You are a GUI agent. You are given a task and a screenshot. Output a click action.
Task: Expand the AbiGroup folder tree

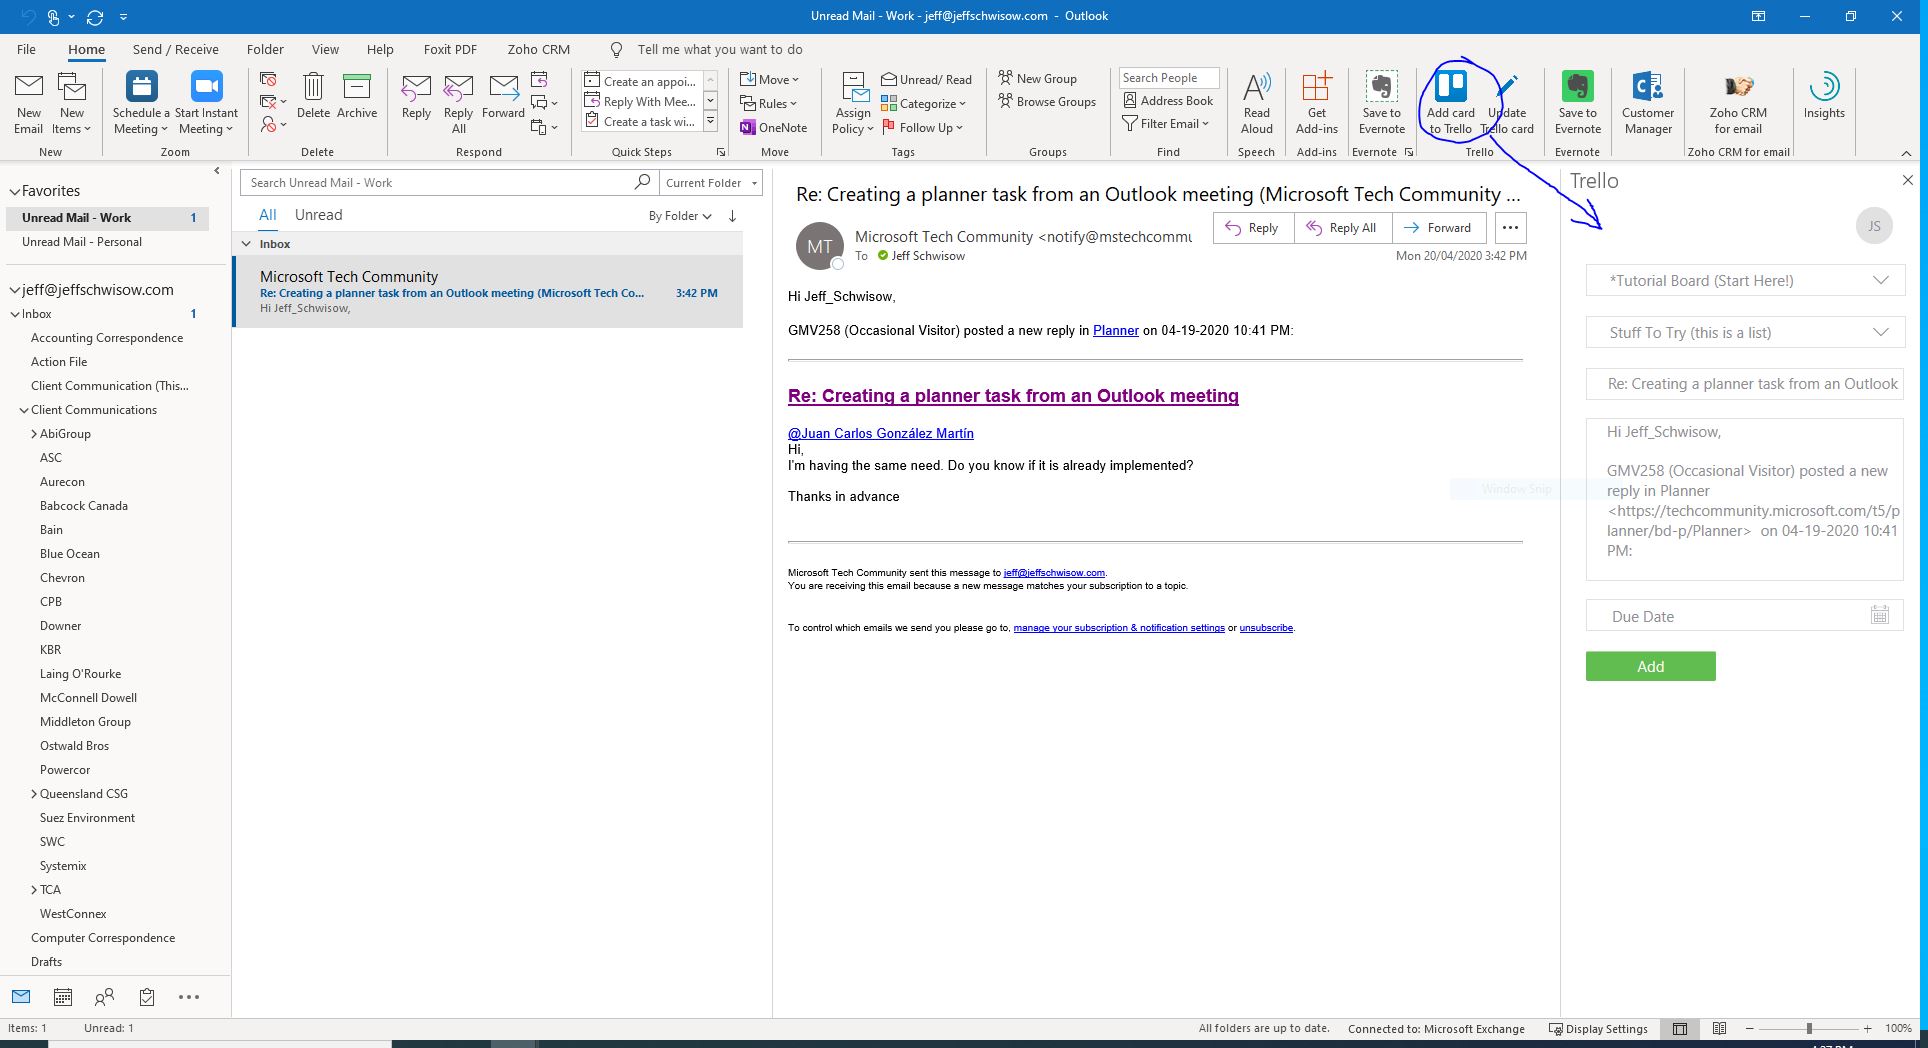point(33,433)
